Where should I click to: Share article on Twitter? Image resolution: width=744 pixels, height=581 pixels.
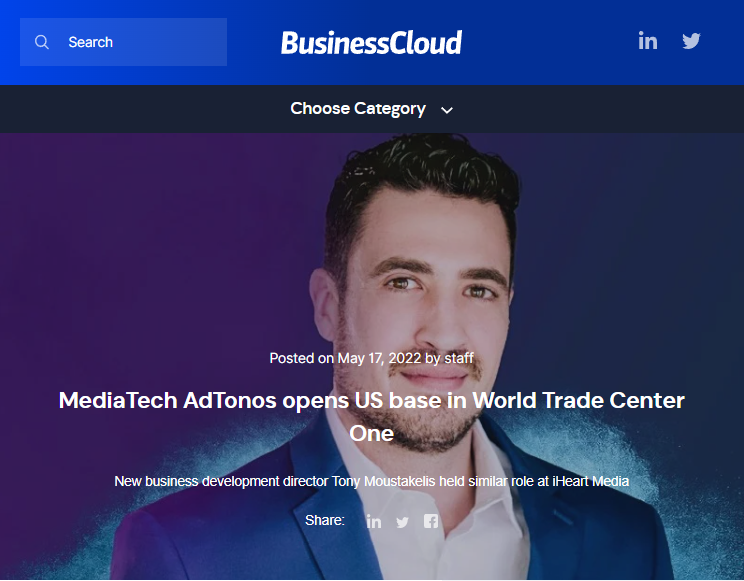point(402,522)
